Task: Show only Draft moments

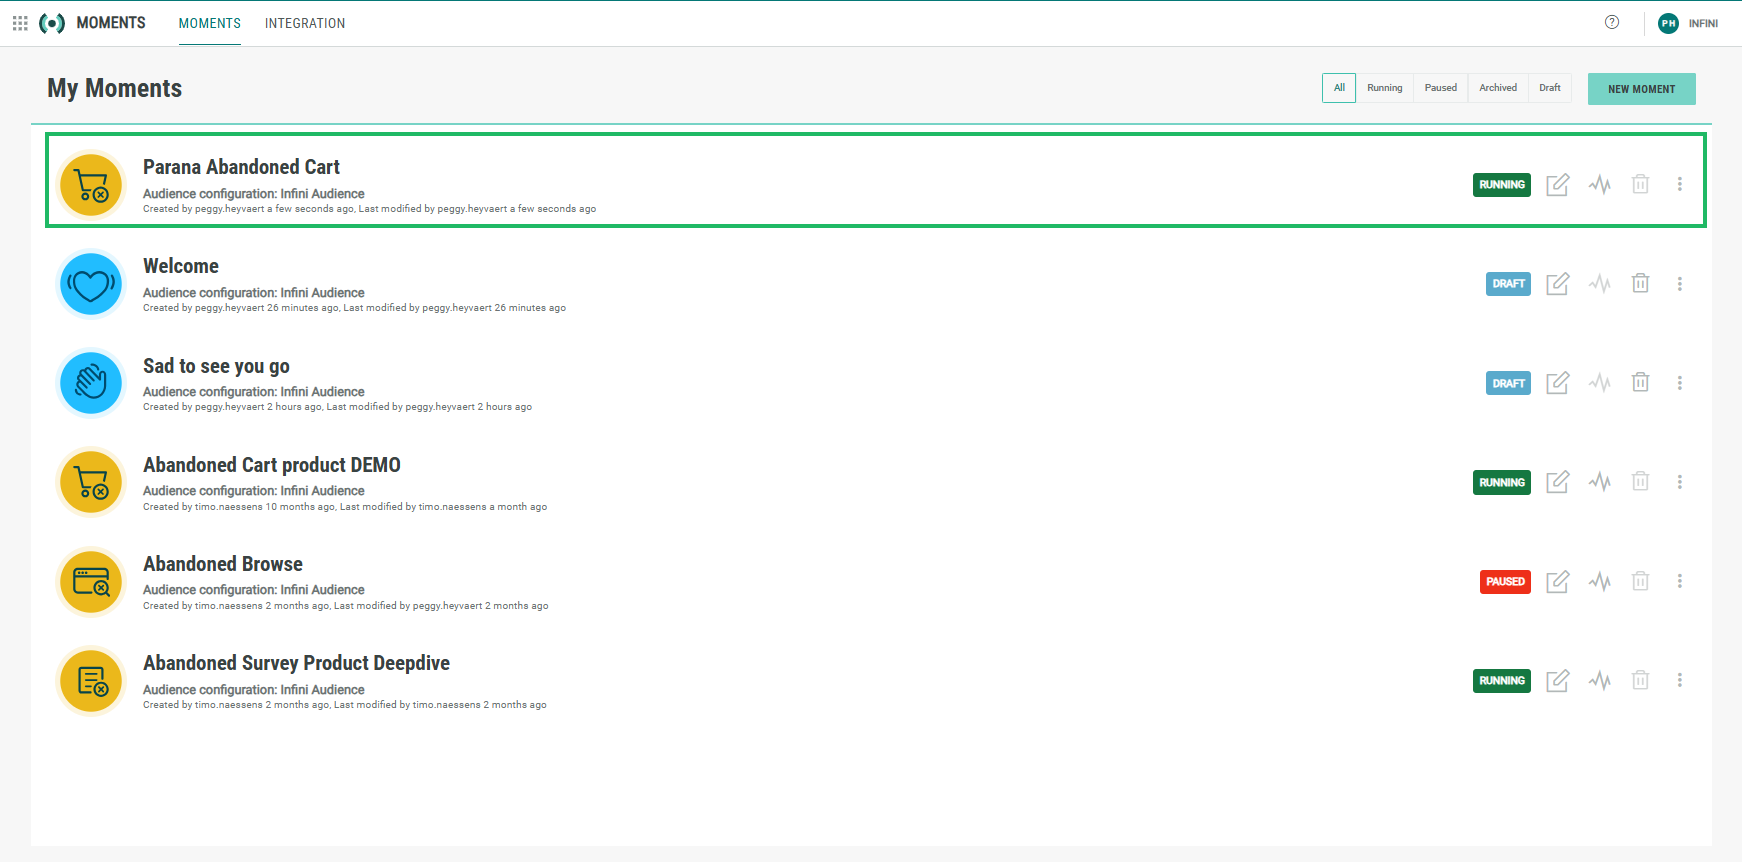Action: [1549, 88]
